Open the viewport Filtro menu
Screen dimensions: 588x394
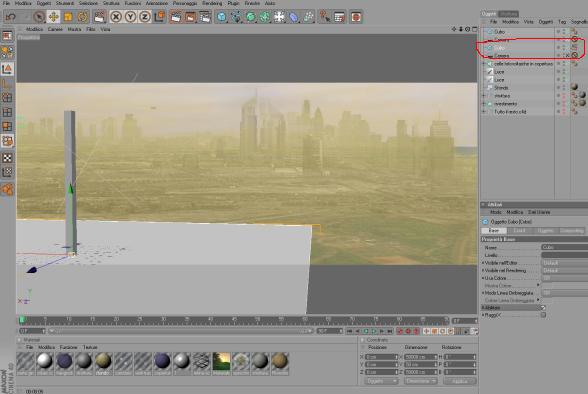(x=90, y=29)
